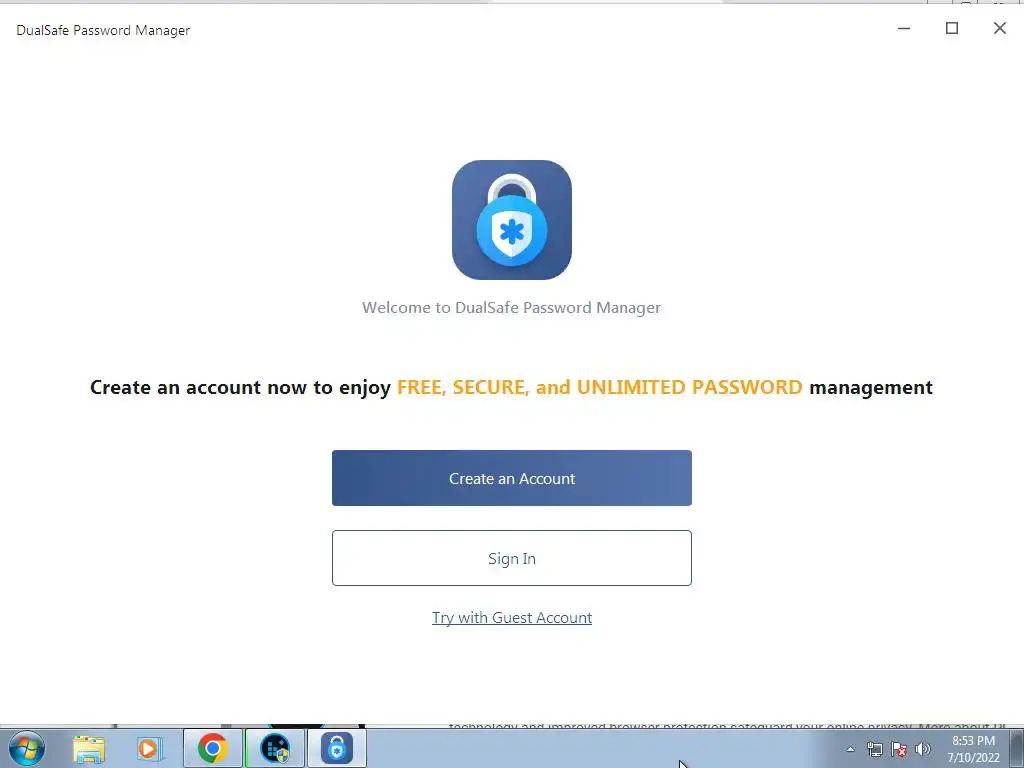Image resolution: width=1024 pixels, height=768 pixels.
Task: Click the volume speaker tray icon
Action: point(923,750)
